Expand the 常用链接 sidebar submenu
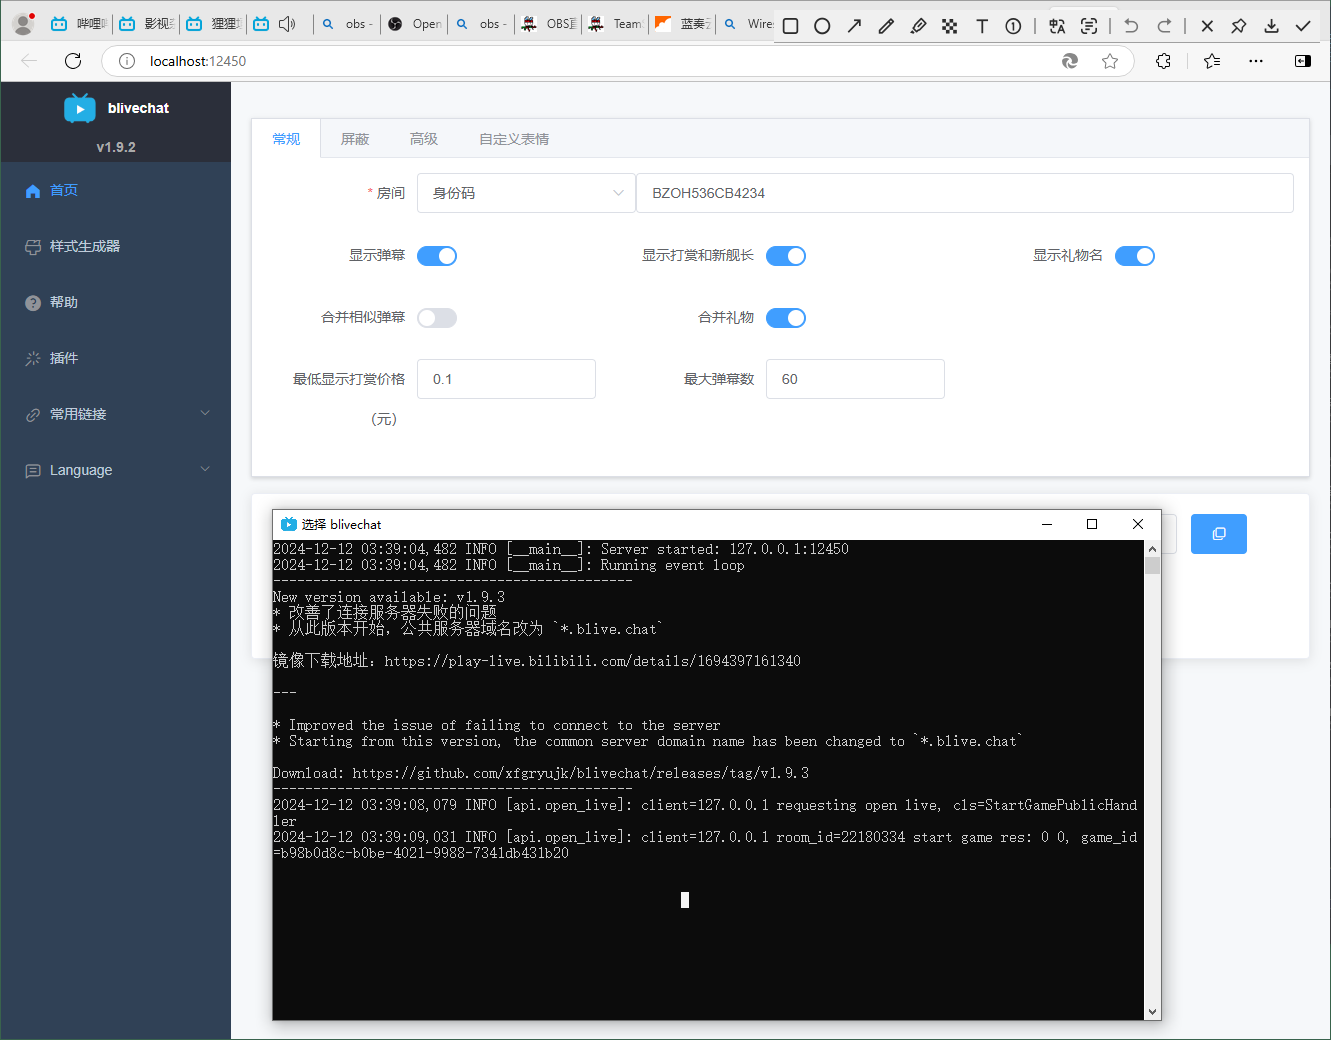The height and width of the screenshot is (1040, 1331). coord(116,414)
